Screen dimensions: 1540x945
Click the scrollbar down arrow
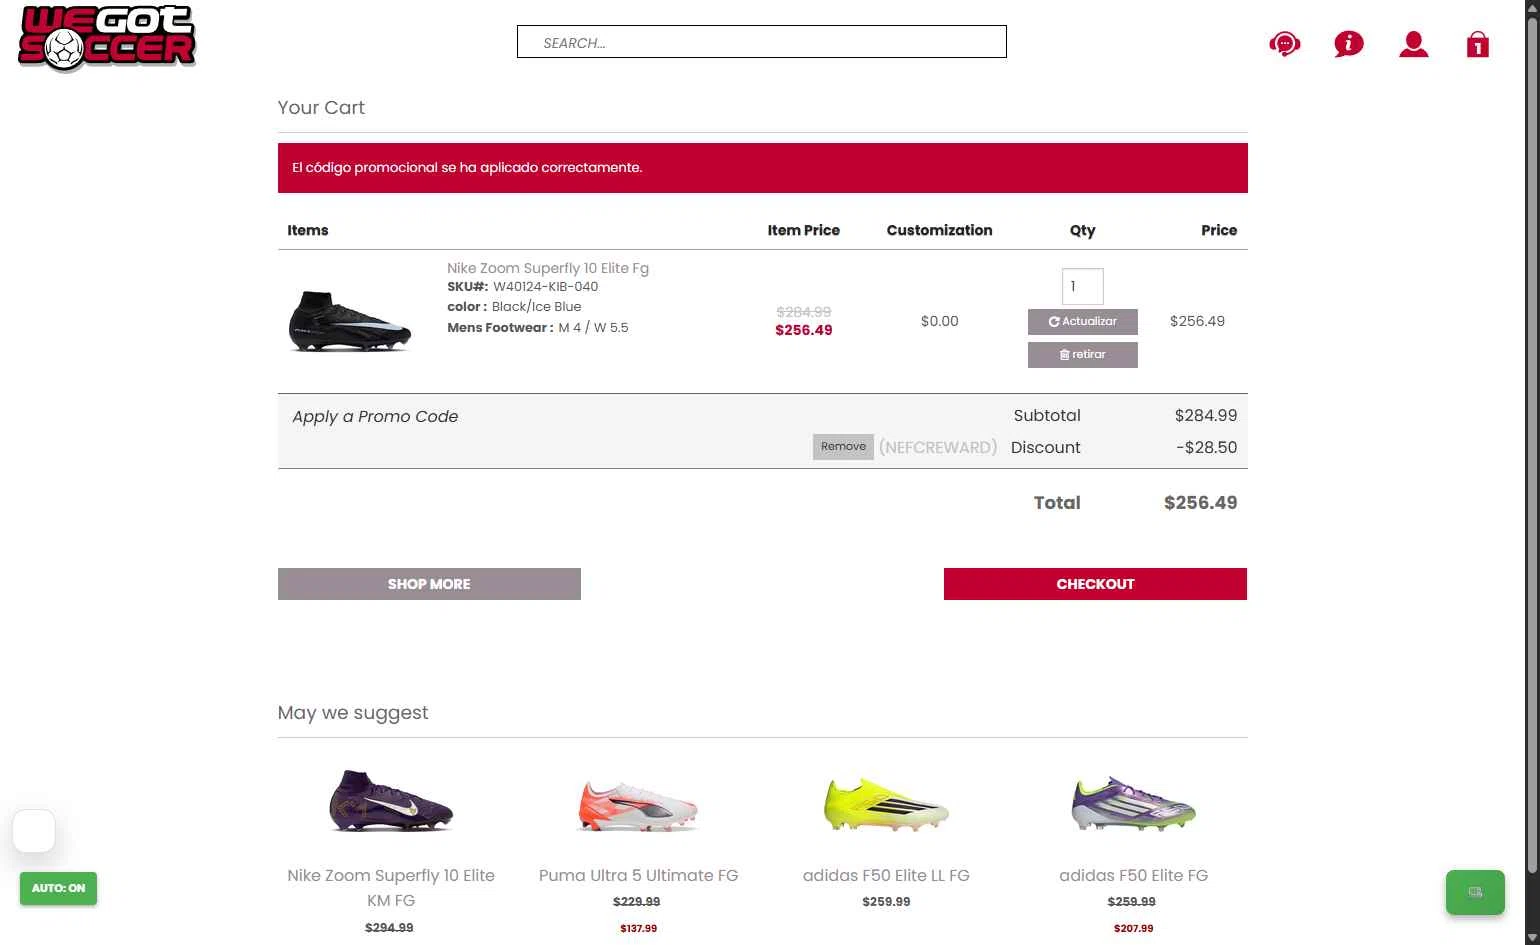[1532, 937]
